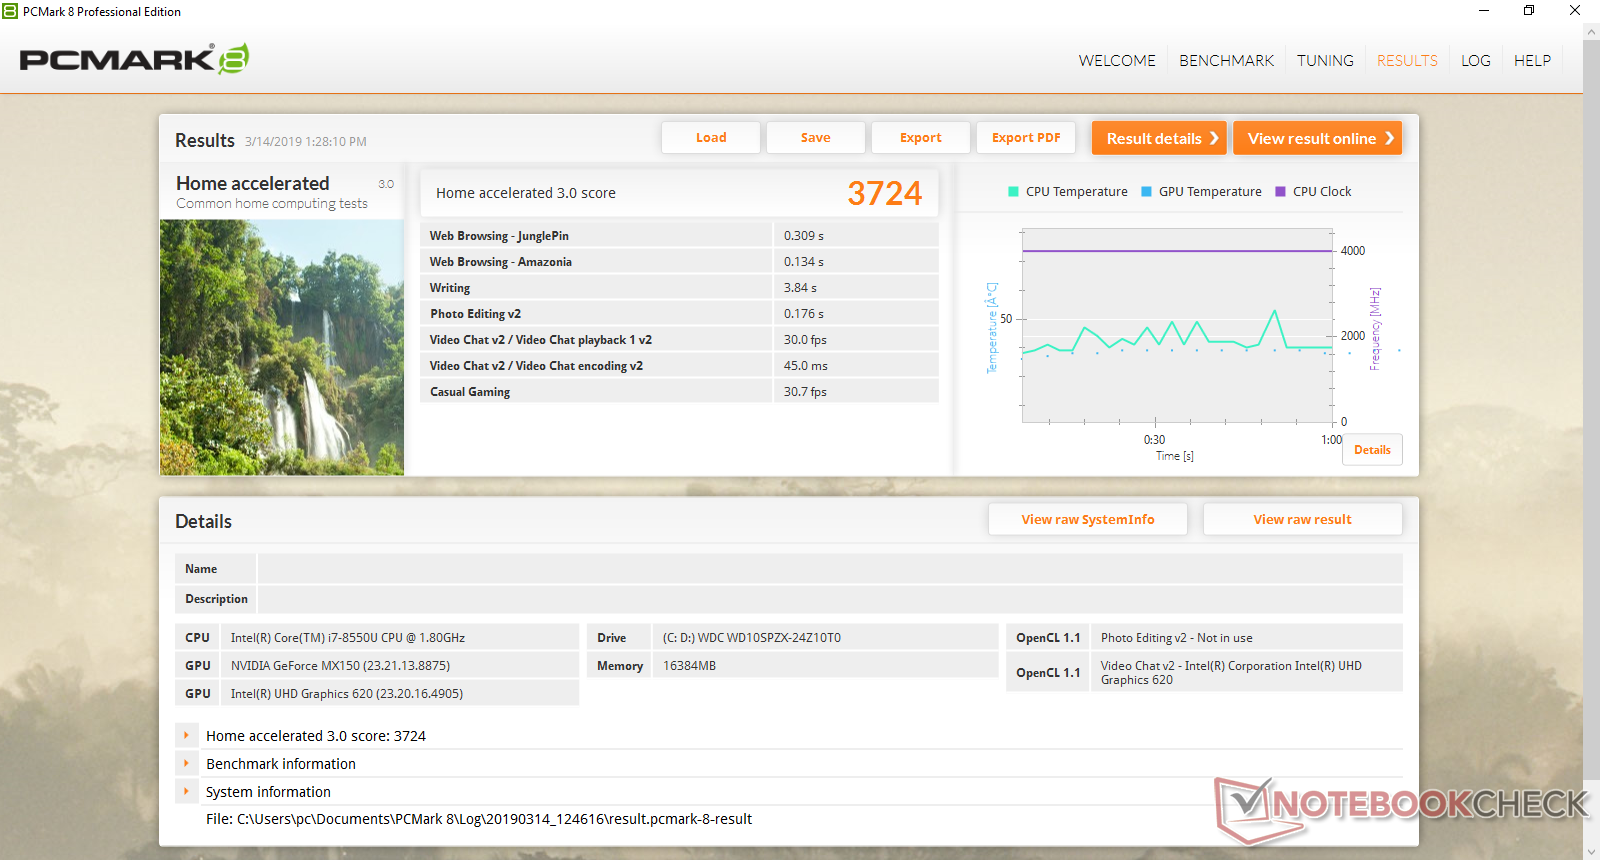Click the results timestamp 3/14/2019

pos(306,142)
